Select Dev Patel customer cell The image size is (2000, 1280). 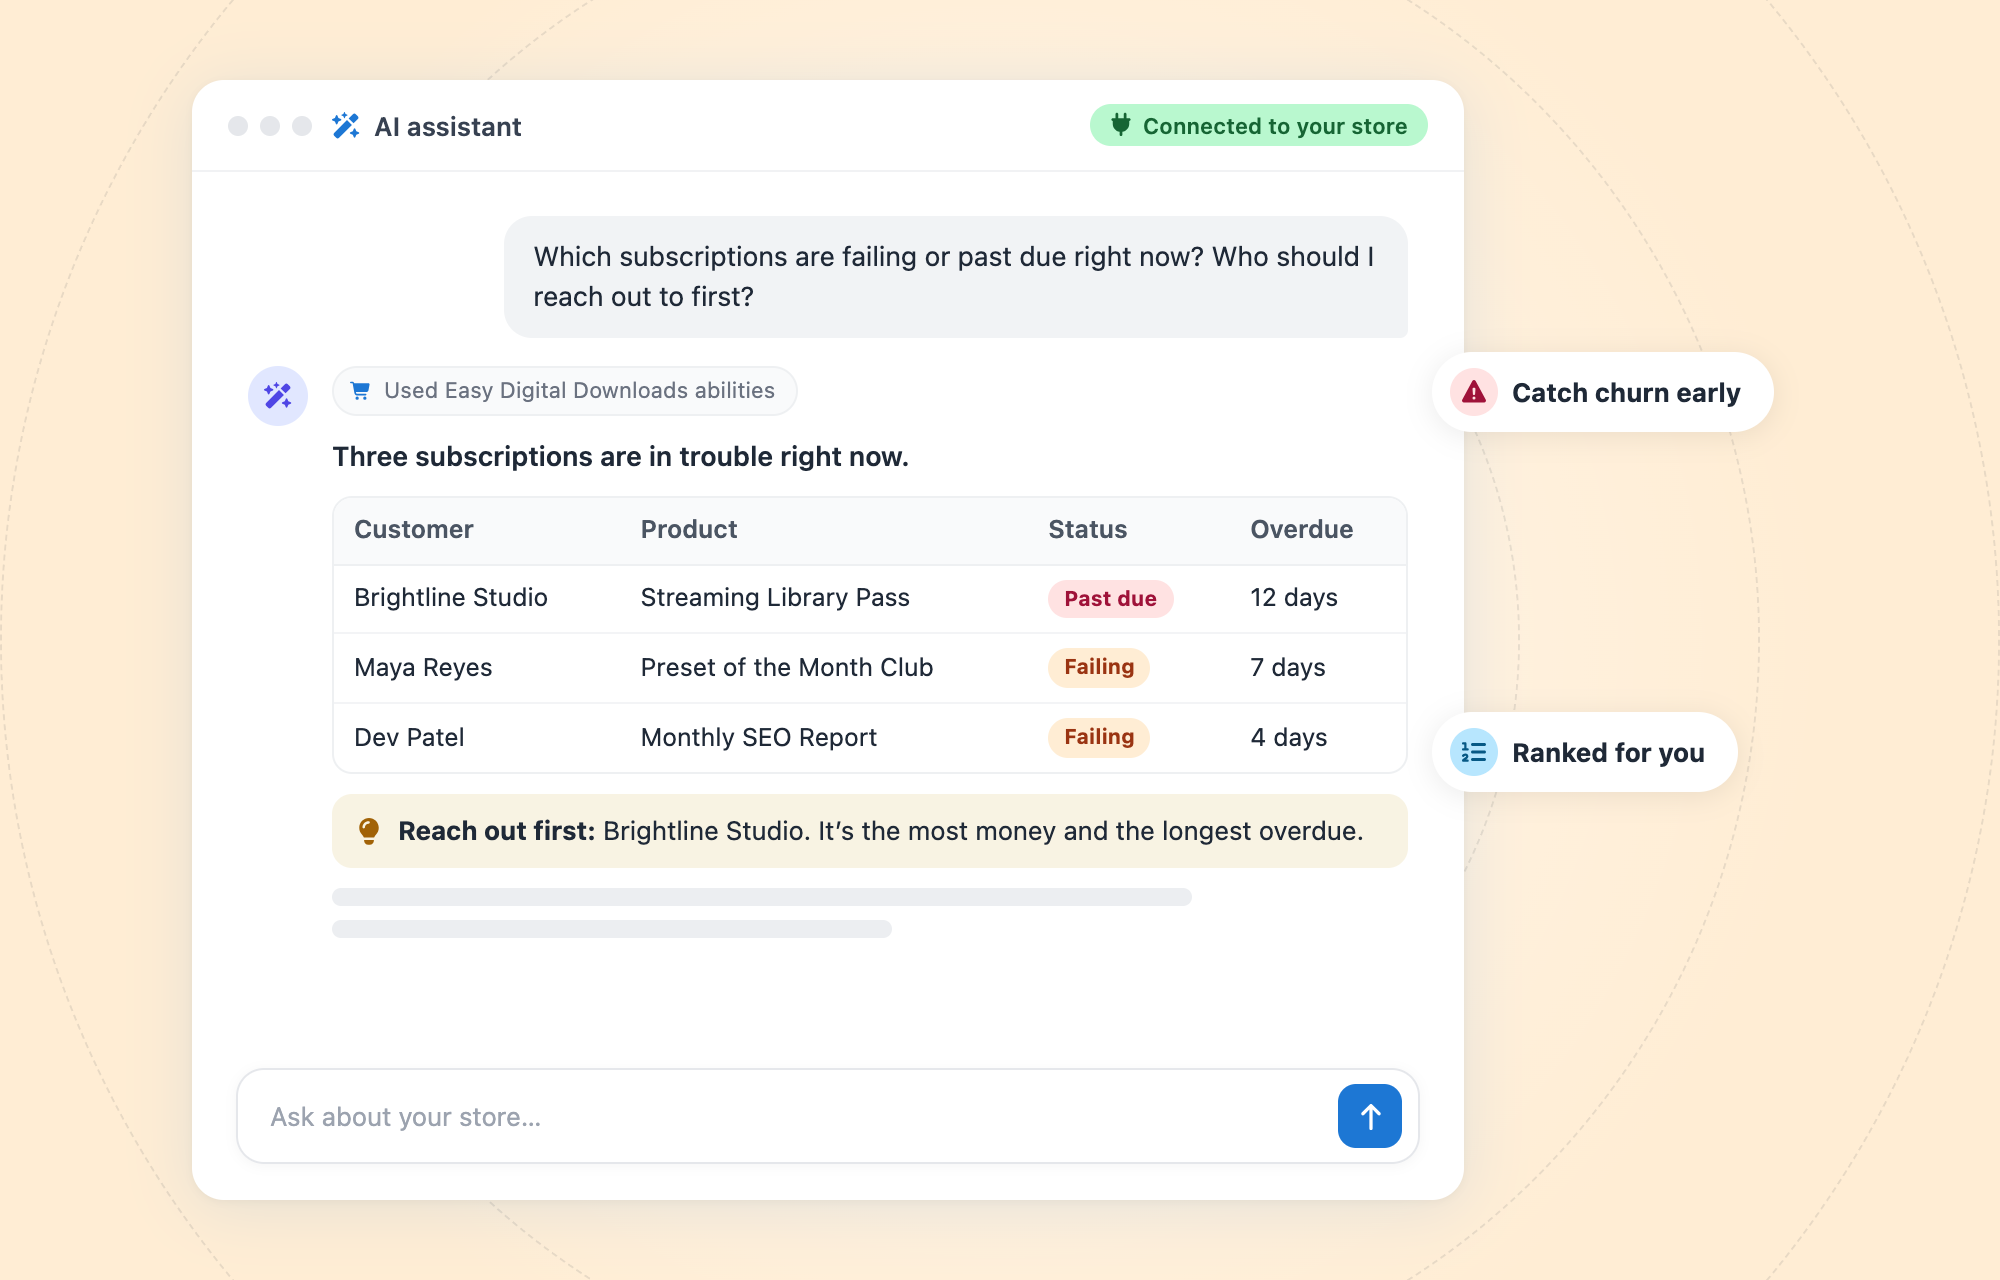point(410,737)
